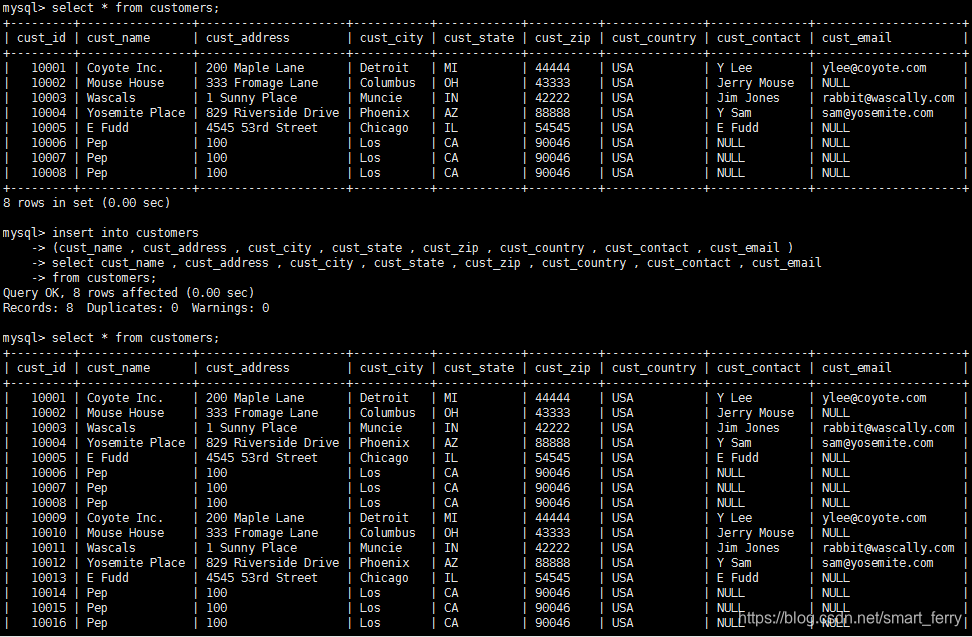Screen dimensions: 972x637
Task: Click 'Warnings: 0' in the result summary
Action: click(x=230, y=308)
